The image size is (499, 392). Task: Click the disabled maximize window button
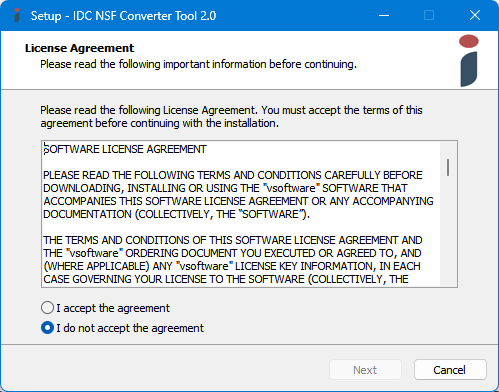click(x=429, y=15)
